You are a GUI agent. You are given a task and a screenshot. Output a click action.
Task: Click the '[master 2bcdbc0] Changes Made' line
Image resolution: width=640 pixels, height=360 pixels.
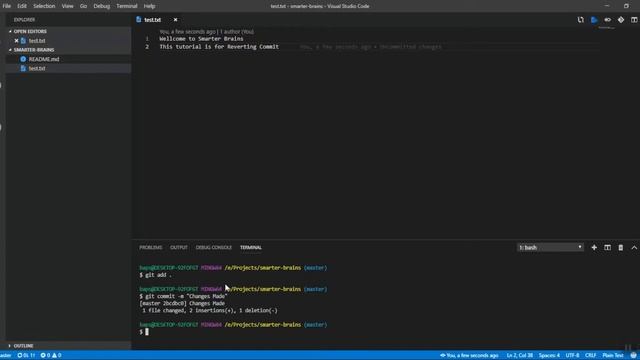click(x=182, y=303)
